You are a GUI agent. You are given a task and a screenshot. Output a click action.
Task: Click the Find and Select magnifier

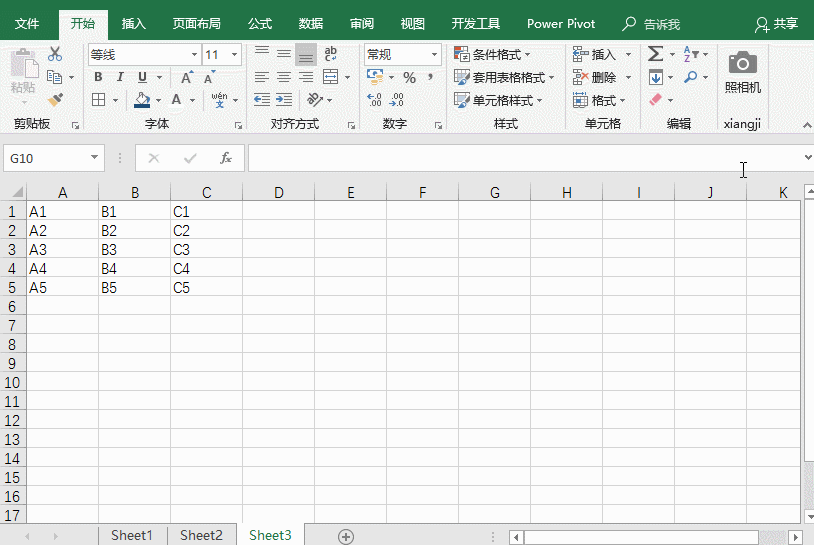pyautogui.click(x=690, y=77)
